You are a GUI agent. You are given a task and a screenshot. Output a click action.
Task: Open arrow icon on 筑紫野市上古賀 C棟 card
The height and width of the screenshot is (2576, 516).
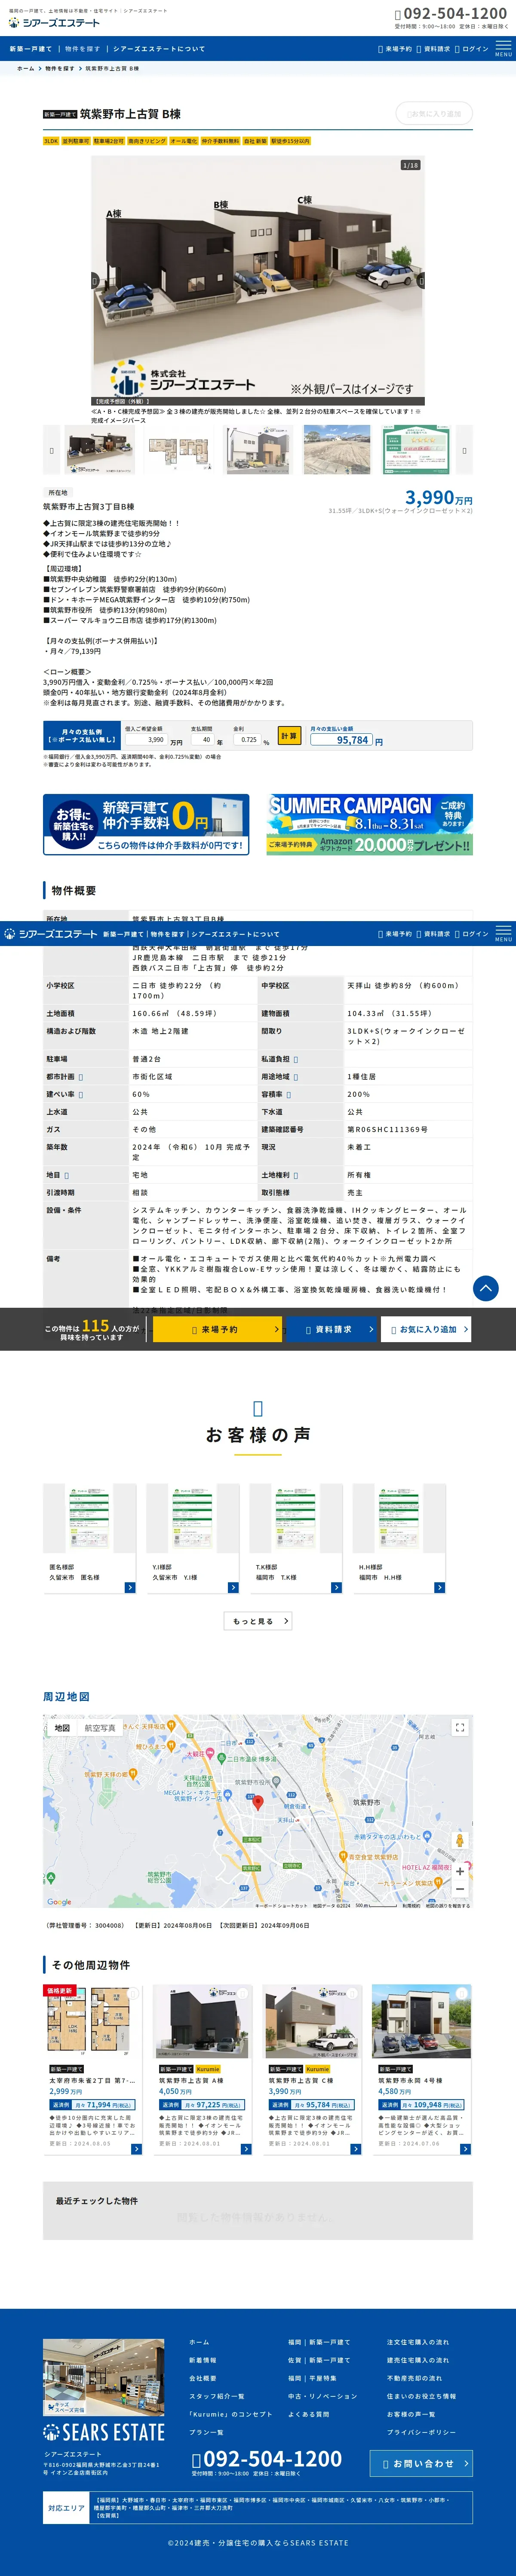355,2149
